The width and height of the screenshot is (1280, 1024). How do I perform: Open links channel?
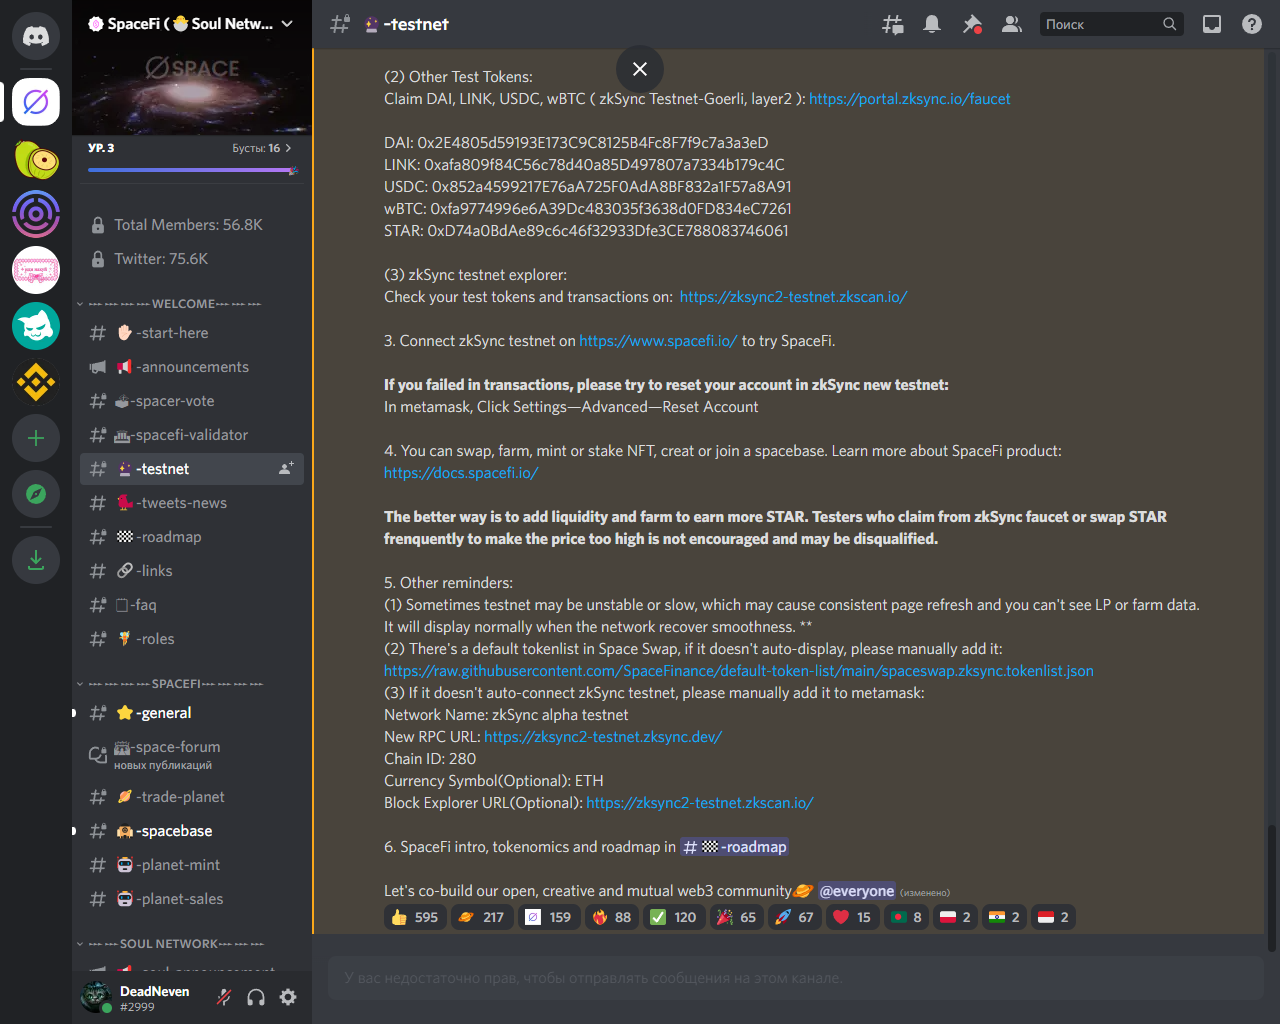coord(192,571)
